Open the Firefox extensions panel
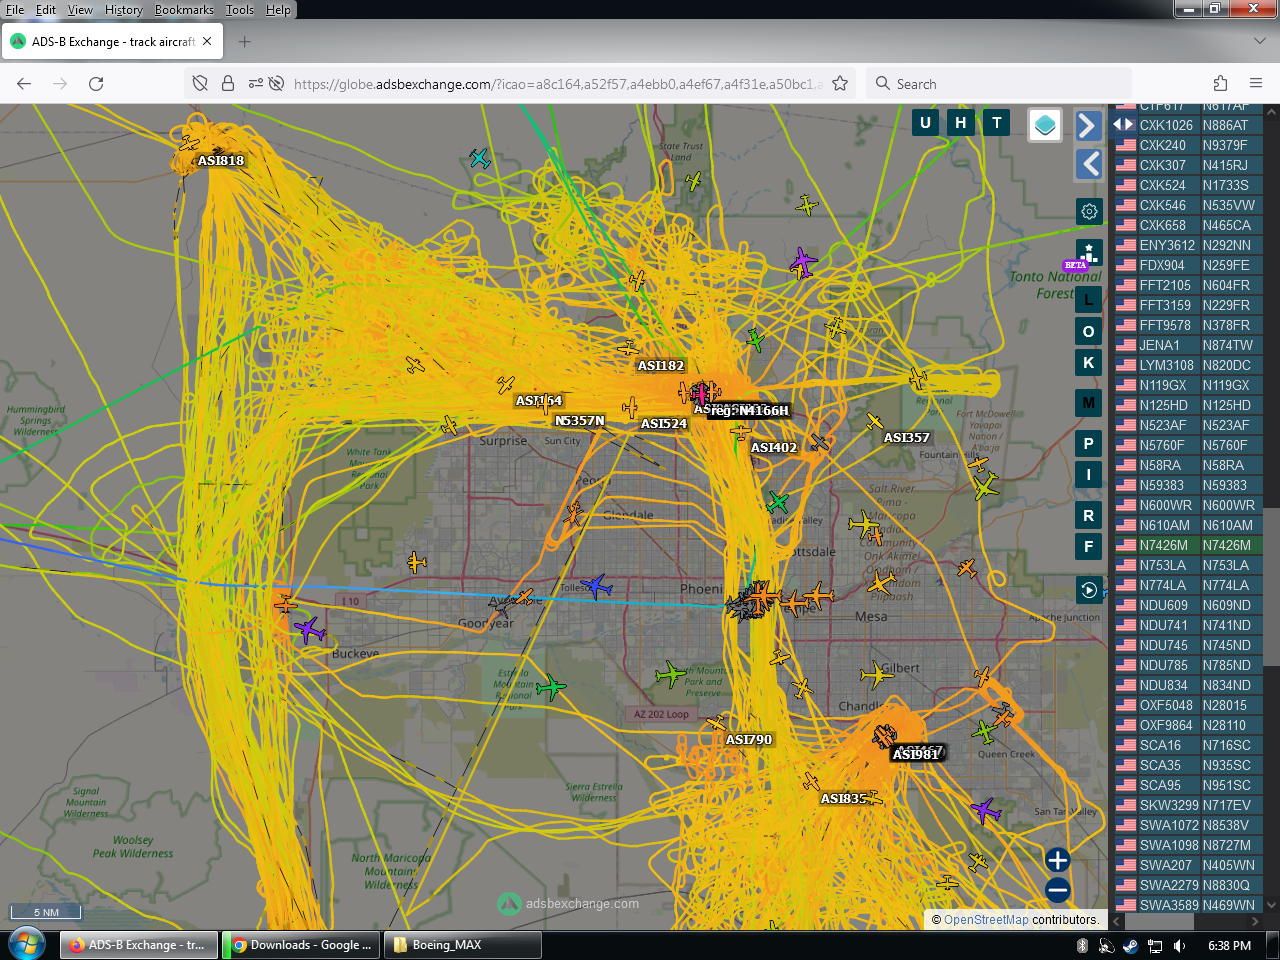1280x960 pixels. point(1220,84)
